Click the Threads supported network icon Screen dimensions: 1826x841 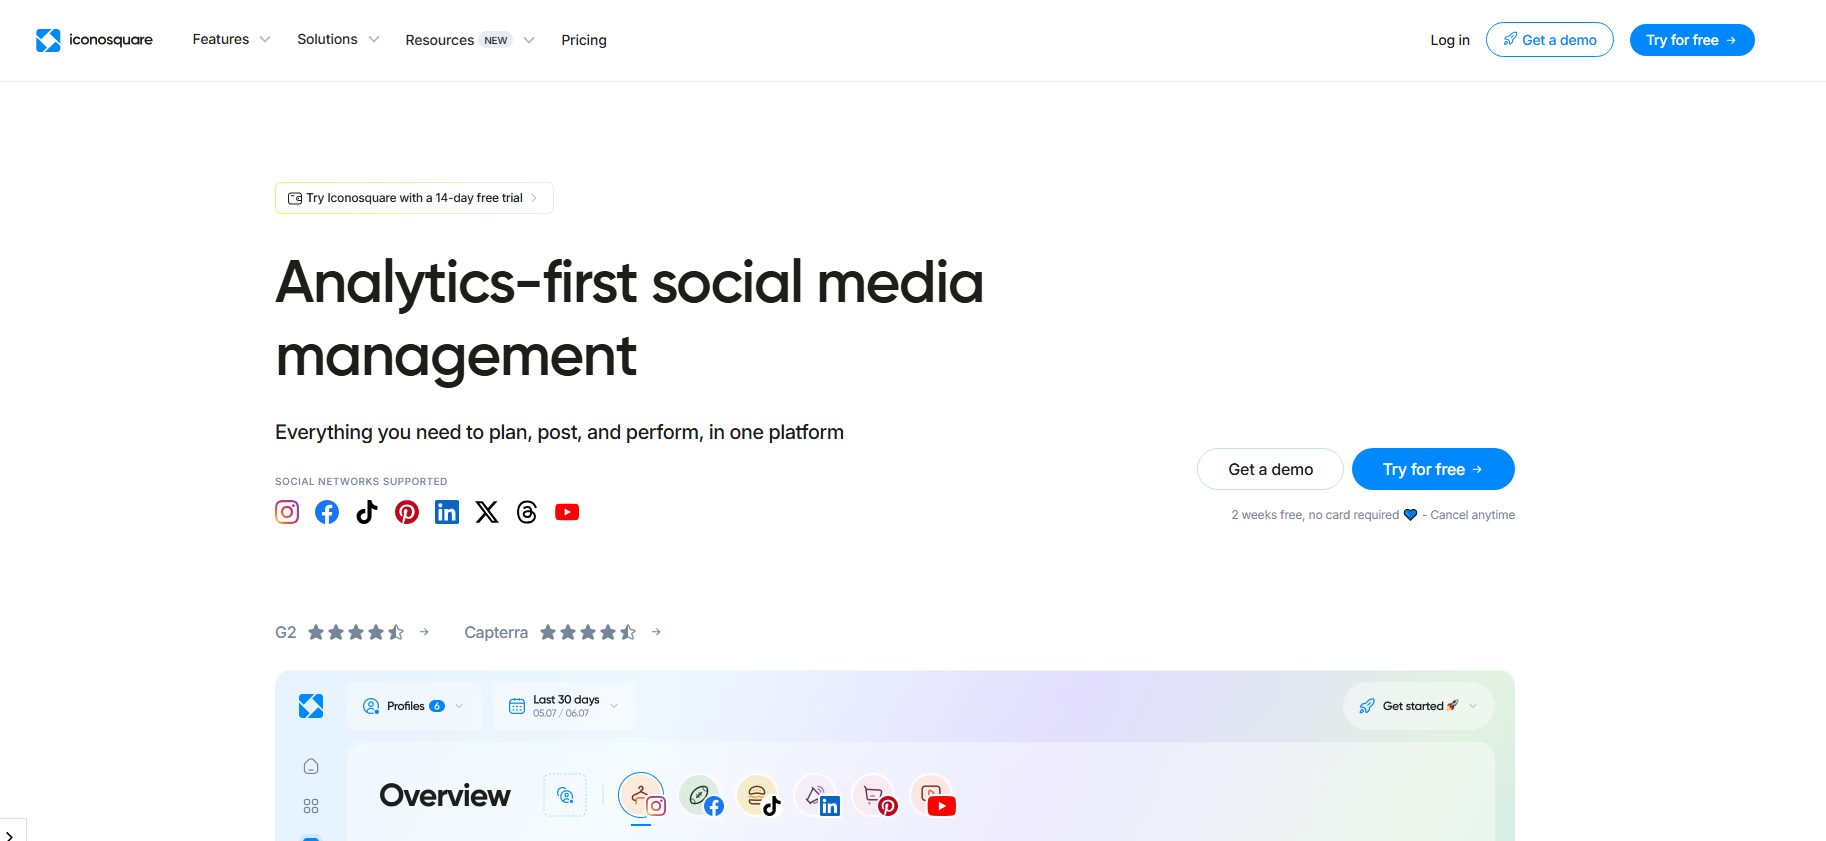tap(527, 512)
